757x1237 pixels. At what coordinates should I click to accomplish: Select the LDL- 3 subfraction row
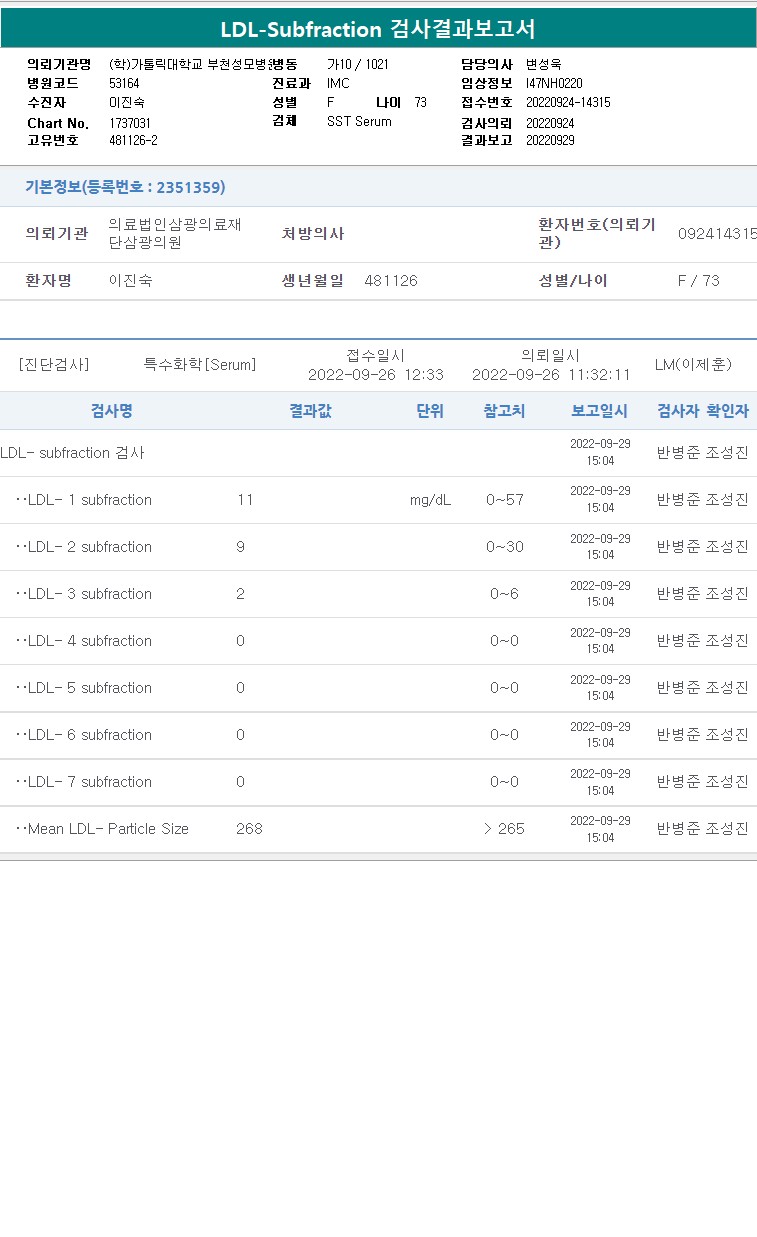(x=378, y=594)
